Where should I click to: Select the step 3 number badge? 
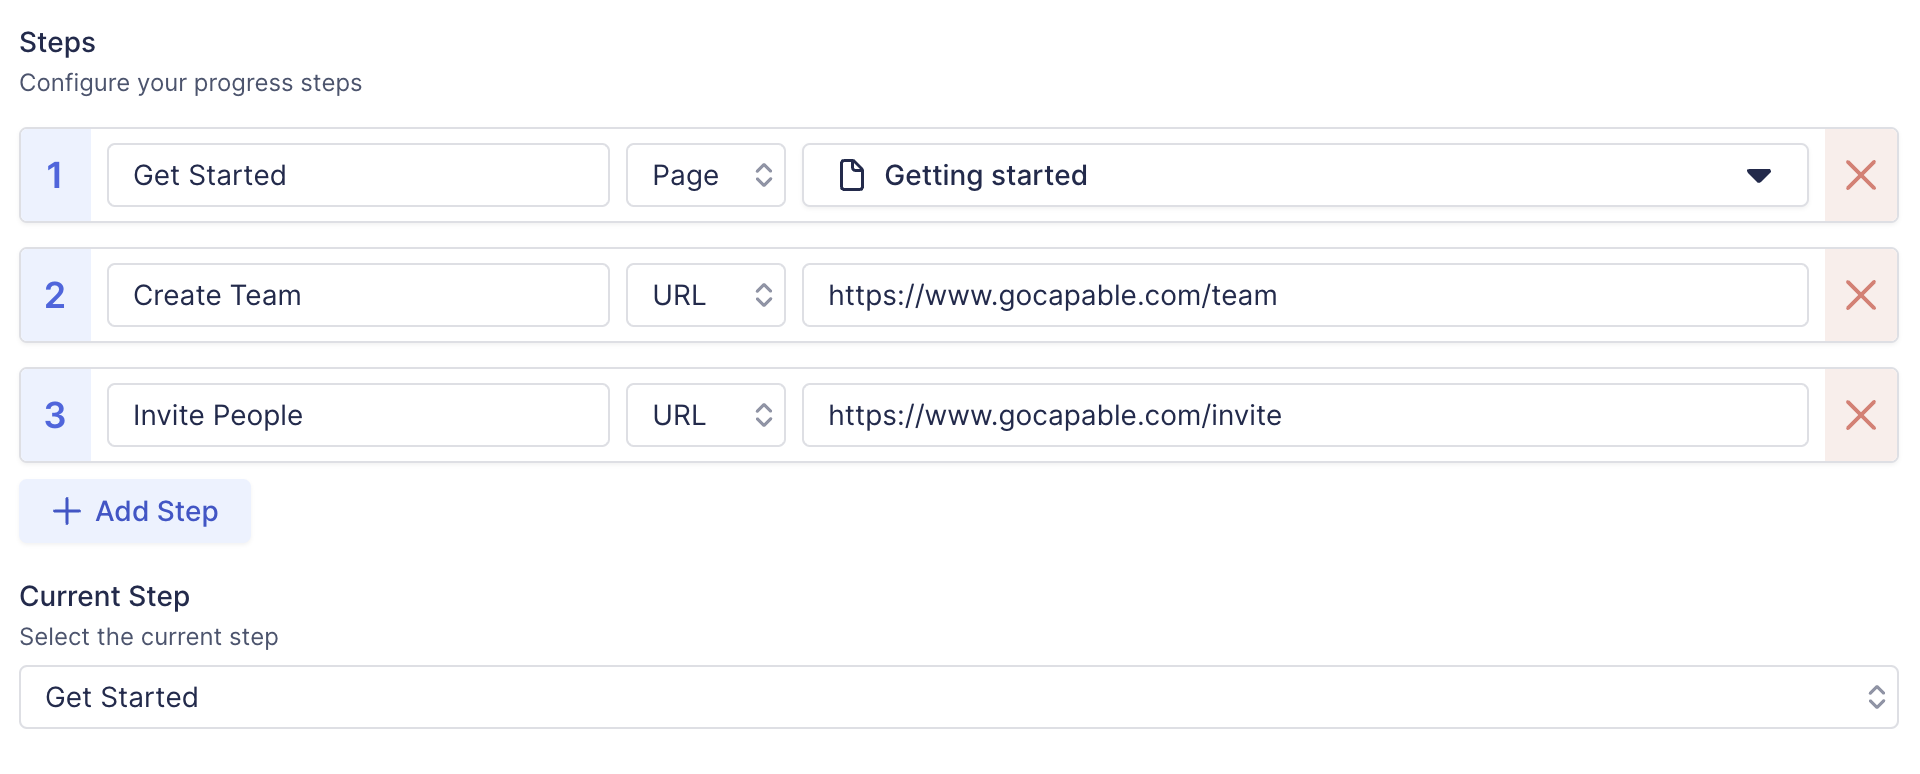(x=55, y=415)
